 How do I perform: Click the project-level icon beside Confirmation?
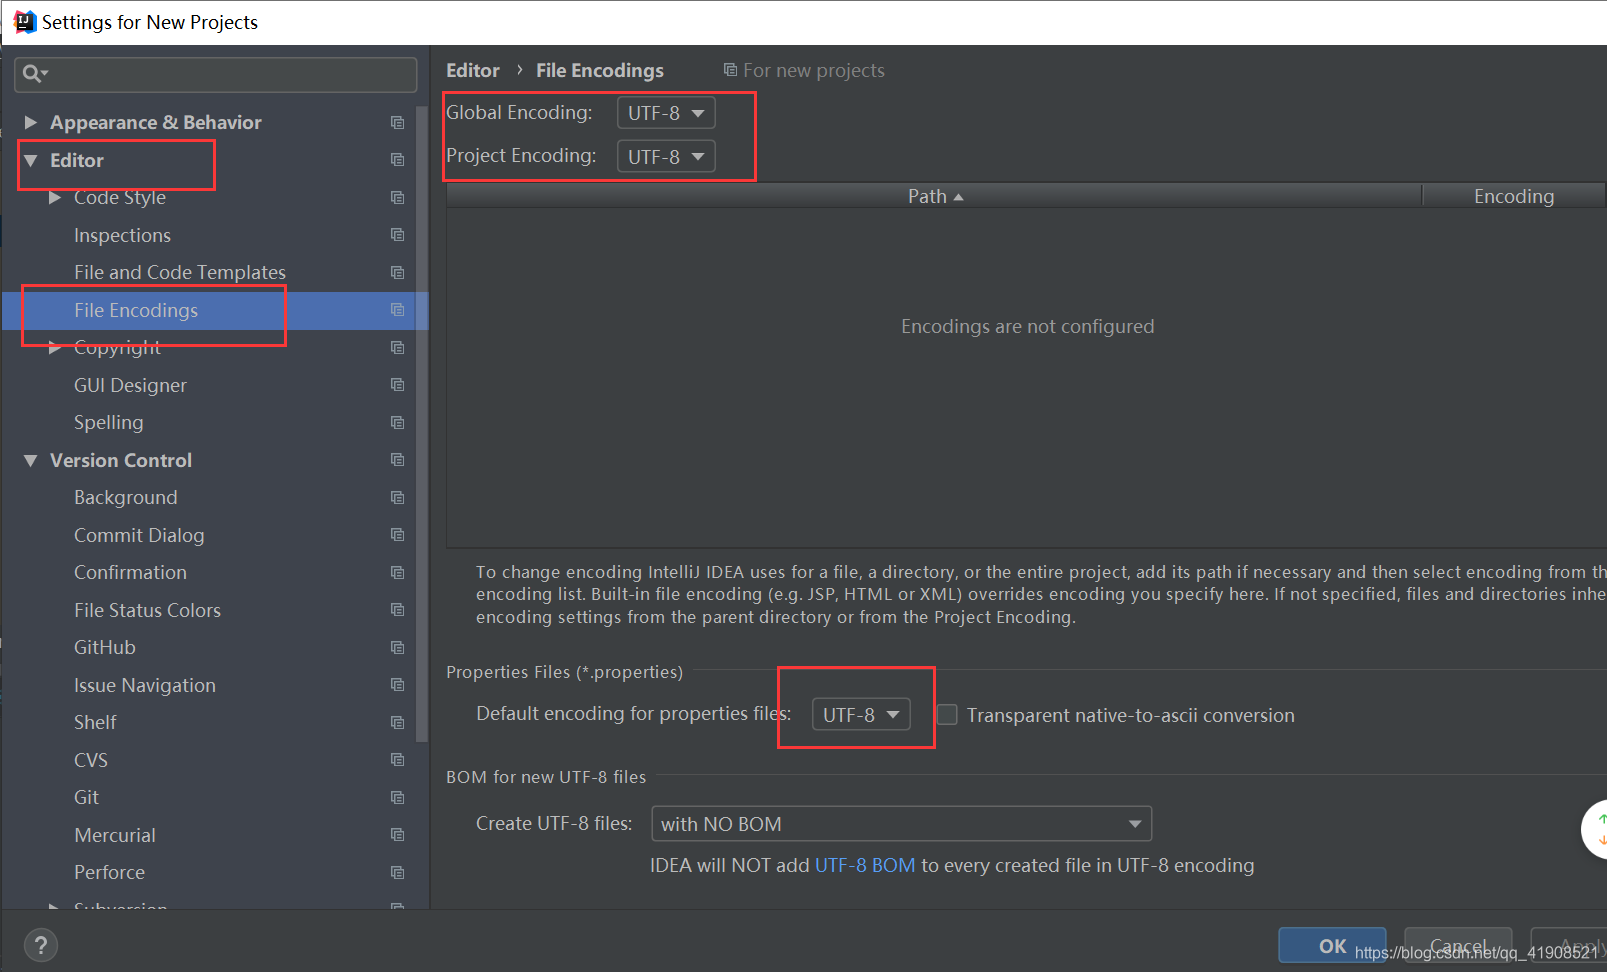[397, 572]
